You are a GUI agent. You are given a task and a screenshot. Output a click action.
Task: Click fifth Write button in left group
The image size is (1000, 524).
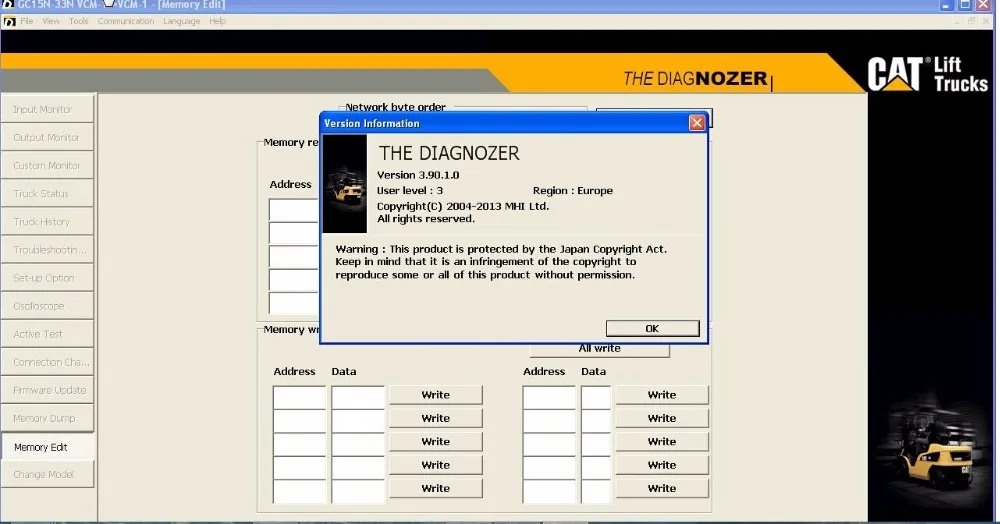click(436, 488)
